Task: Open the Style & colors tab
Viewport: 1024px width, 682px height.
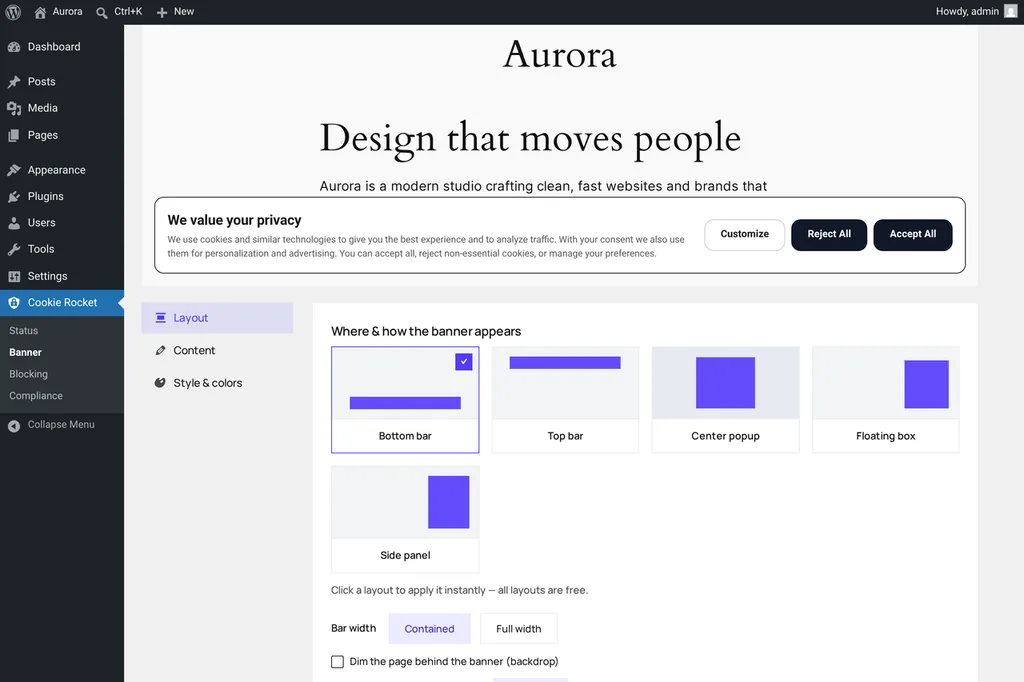Action: click(217, 383)
